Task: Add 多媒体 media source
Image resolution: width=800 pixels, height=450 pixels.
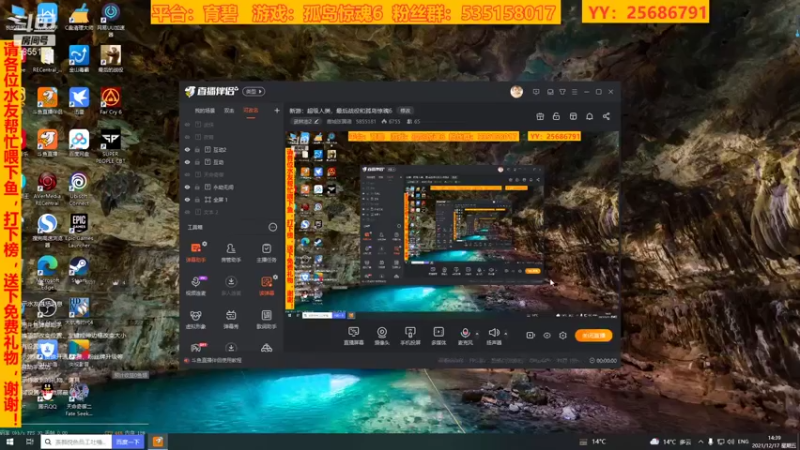Action: point(438,336)
